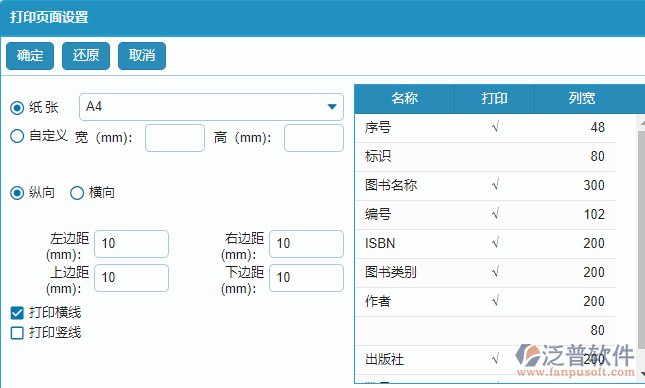Select the 图书类别 name cell

coord(405,272)
